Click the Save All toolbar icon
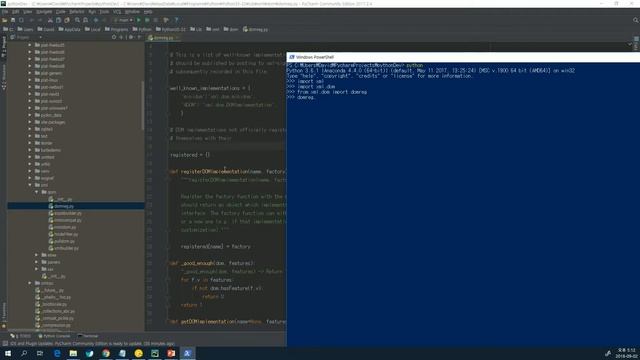The width and height of the screenshot is (640, 360). 13,20
